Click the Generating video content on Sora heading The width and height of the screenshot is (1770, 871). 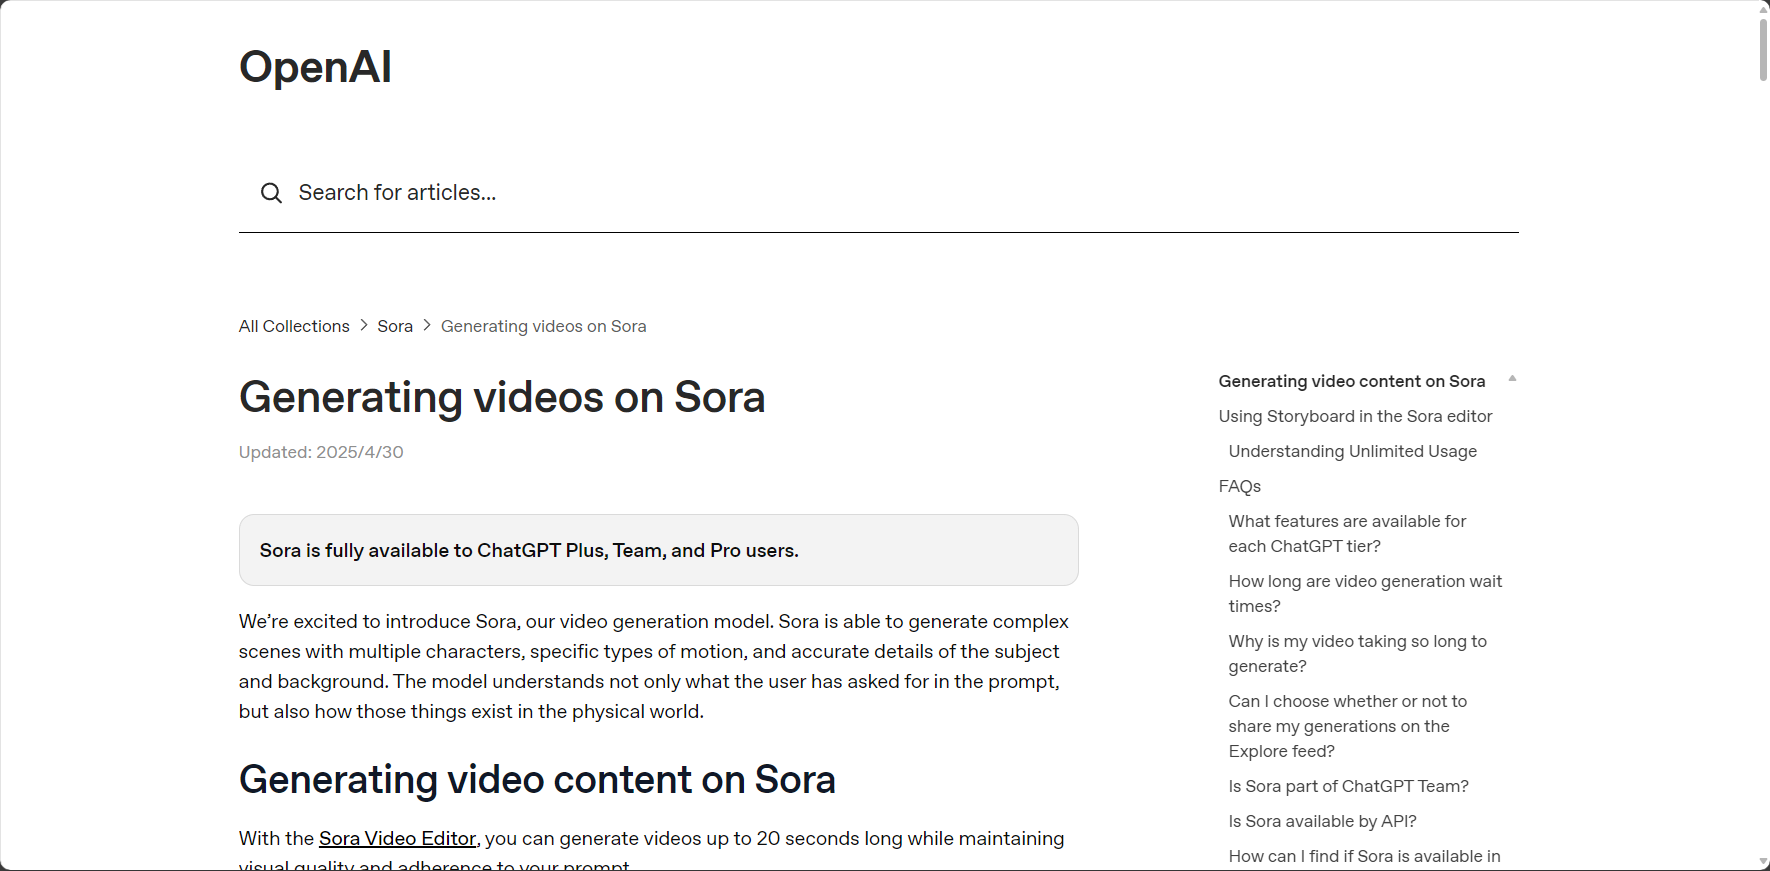pos(537,780)
